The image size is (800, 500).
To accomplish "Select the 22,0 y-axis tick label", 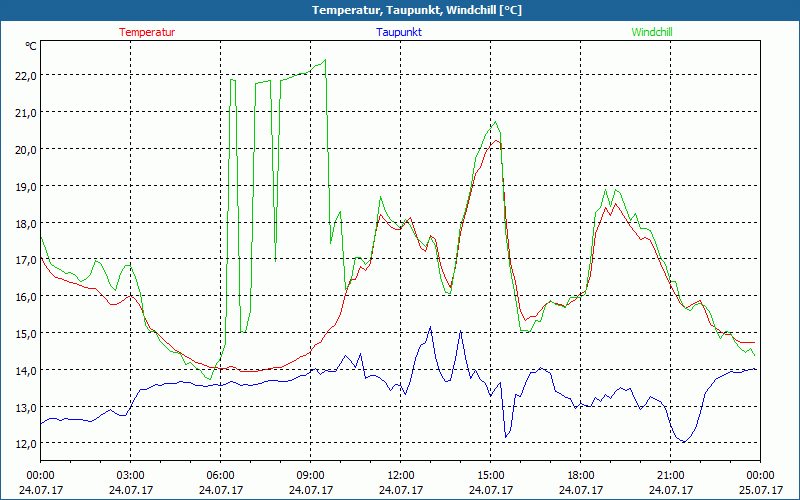I will point(24,76).
